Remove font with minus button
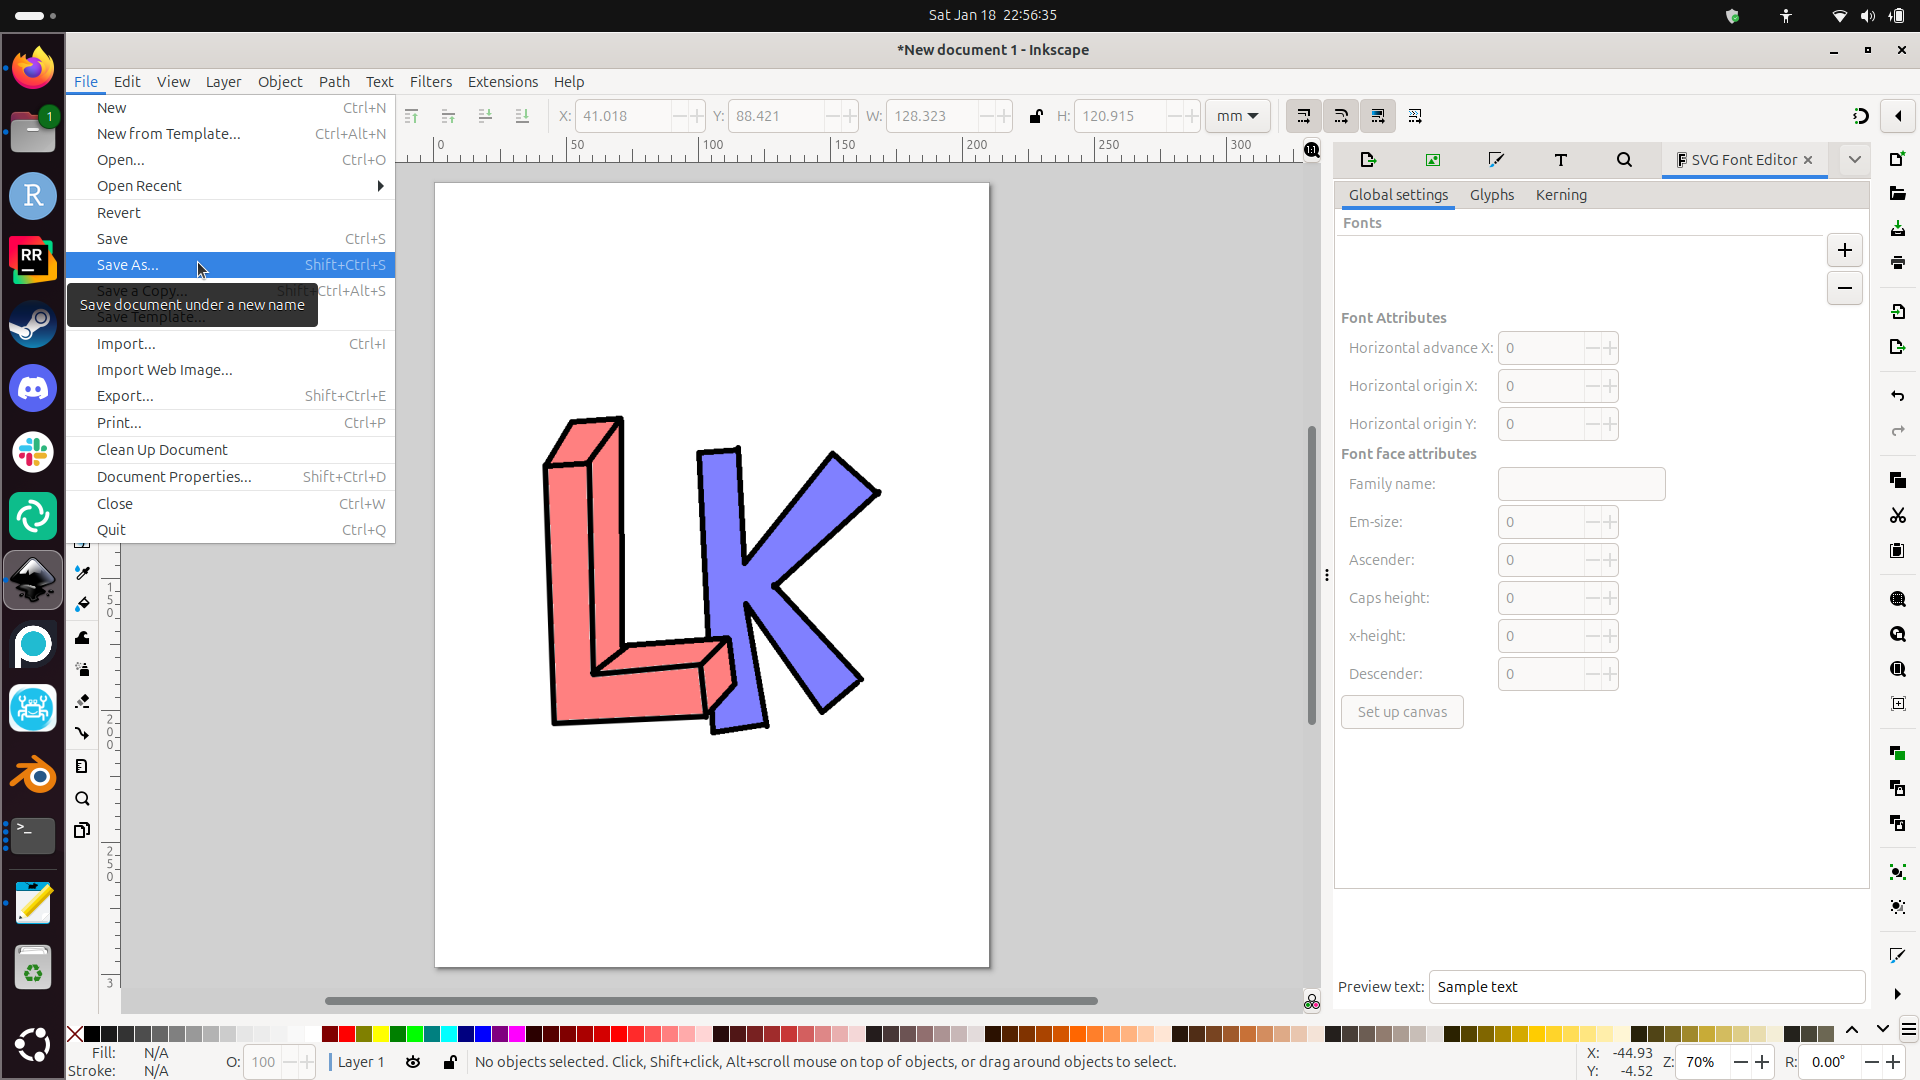 1844,288
